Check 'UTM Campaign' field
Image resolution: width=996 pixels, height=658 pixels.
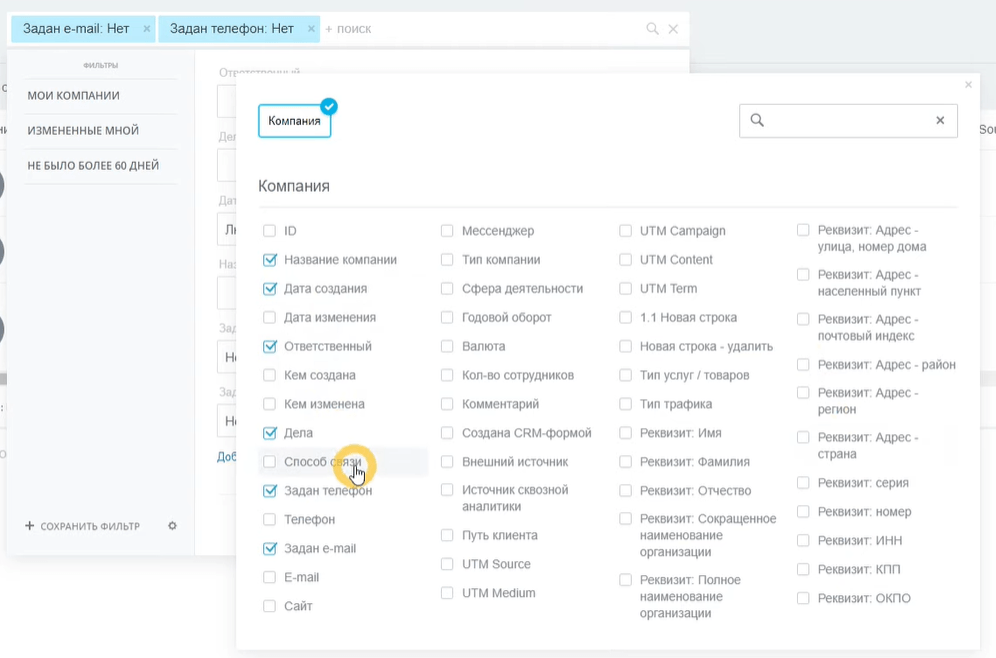pos(626,231)
